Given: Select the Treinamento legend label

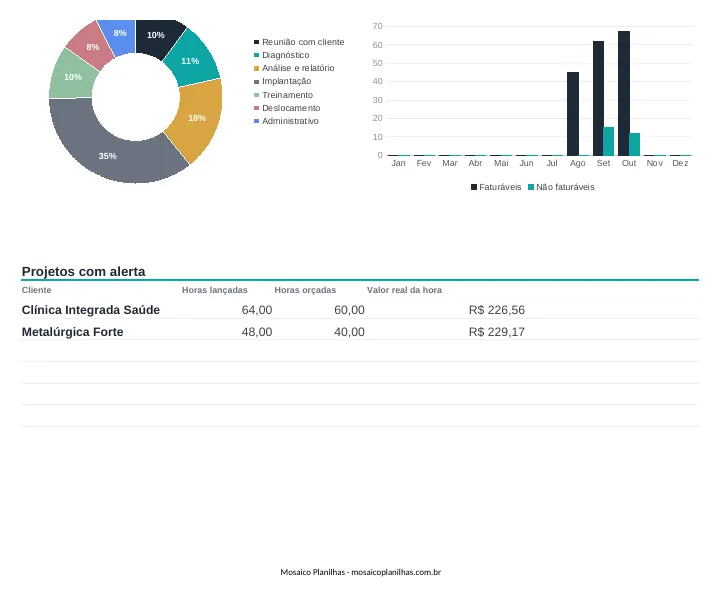Looking at the screenshot, I should (288, 95).
